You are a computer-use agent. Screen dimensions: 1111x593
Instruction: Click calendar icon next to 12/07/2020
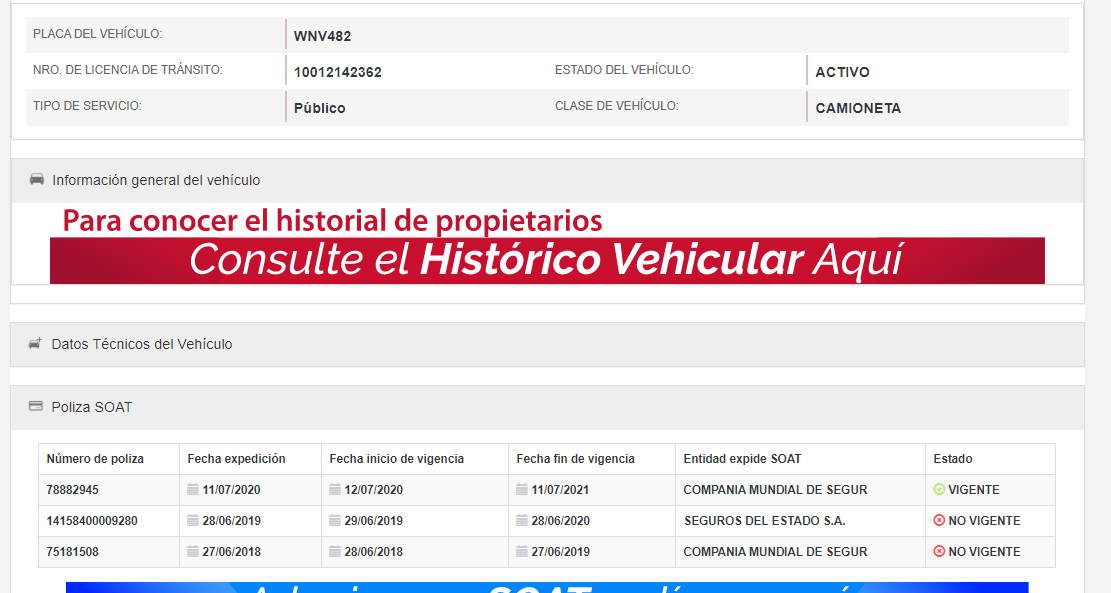(335, 490)
